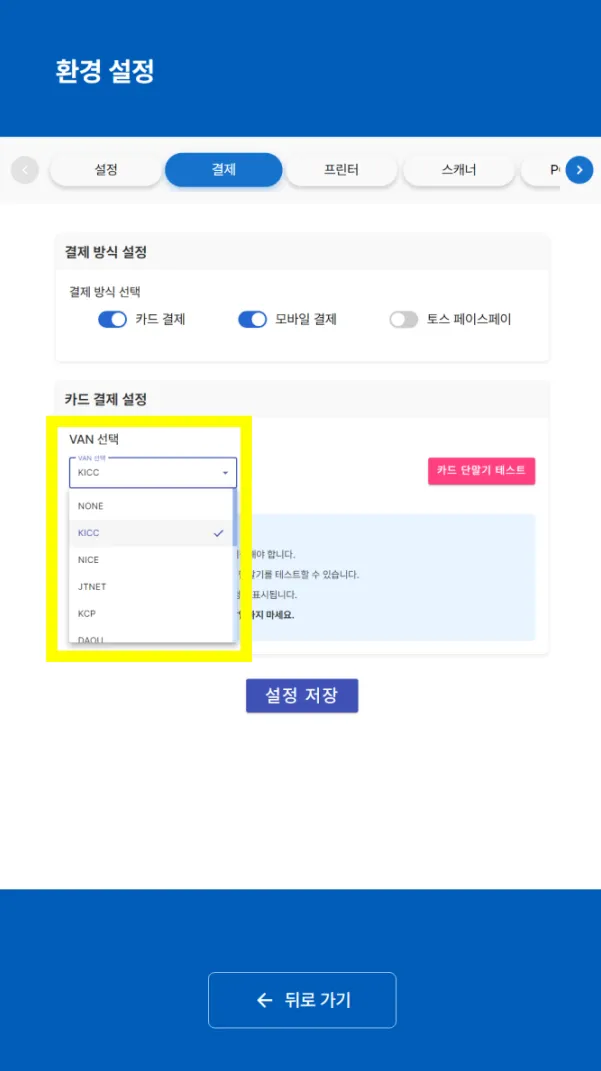601x1071 pixels.
Task: Click the back arrow icon in 뒤로 가기
Action: (265, 1000)
